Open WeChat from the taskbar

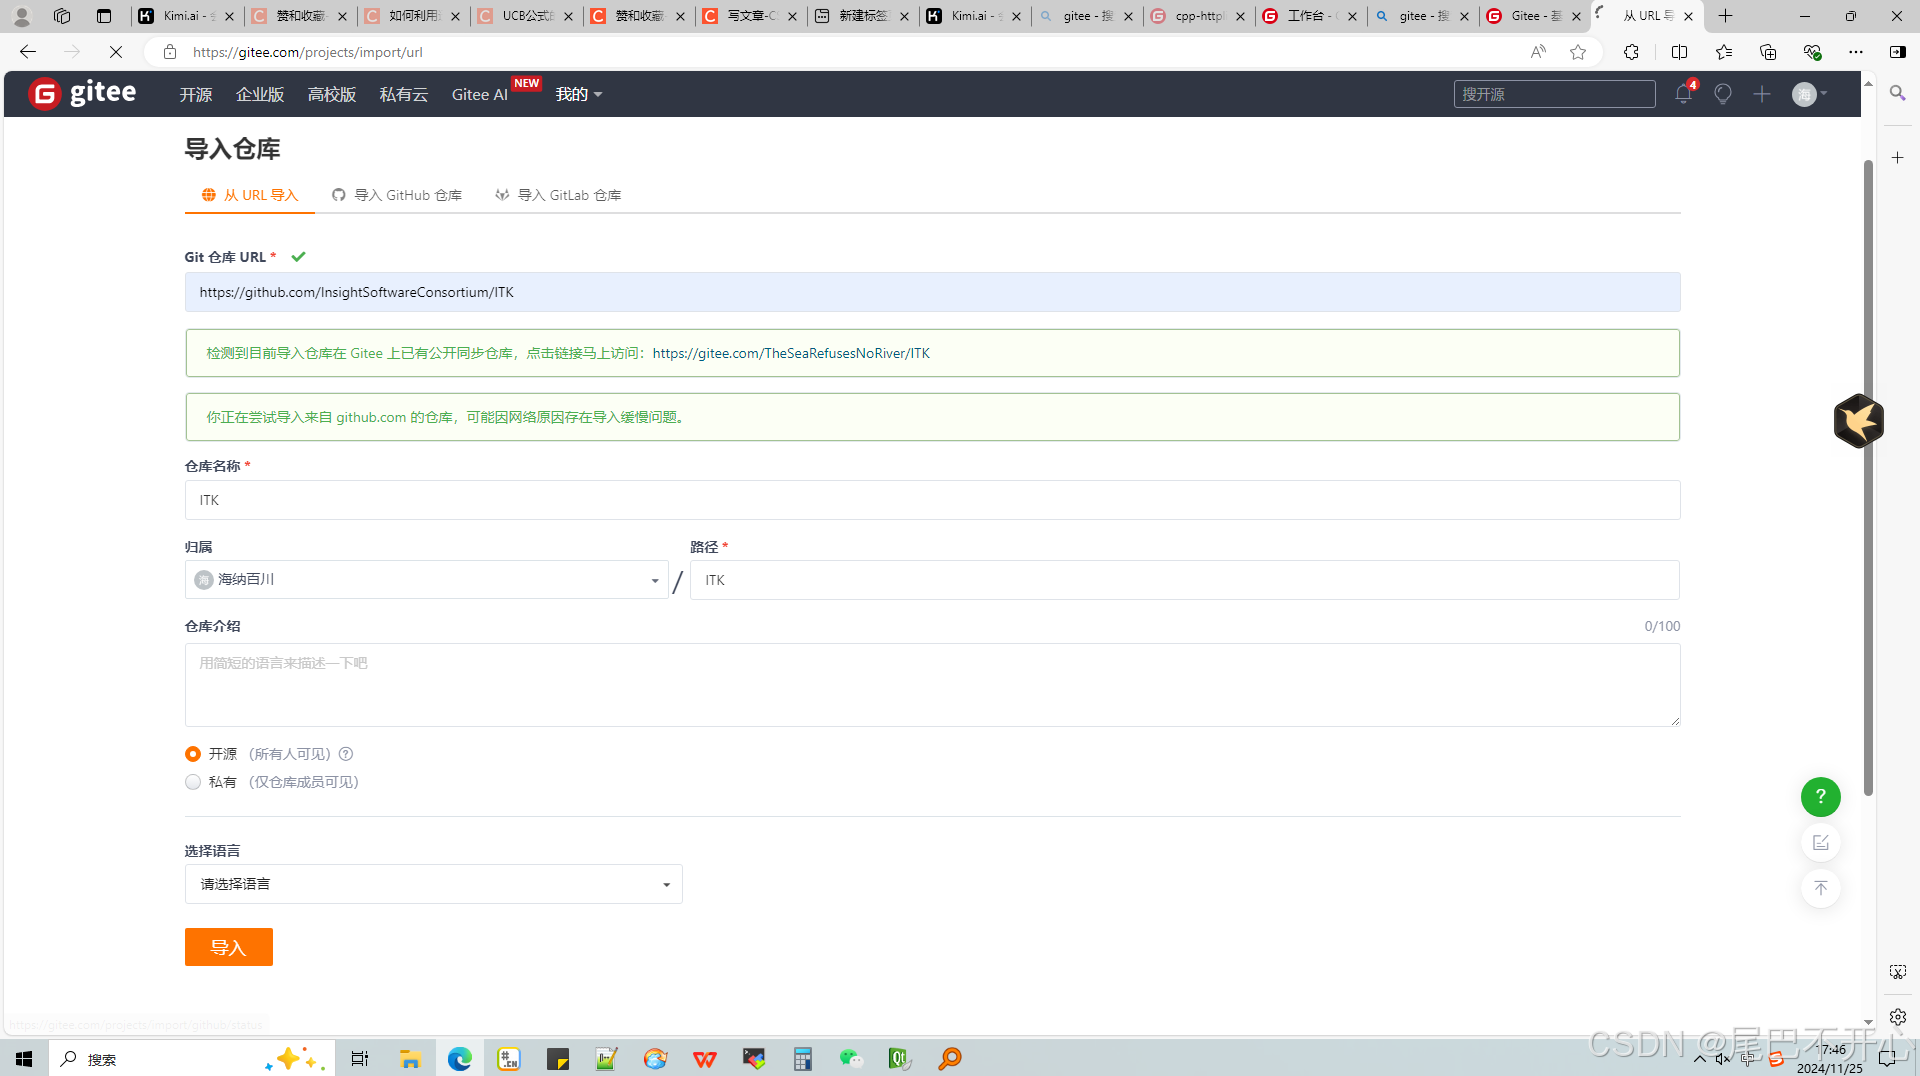tap(851, 1058)
